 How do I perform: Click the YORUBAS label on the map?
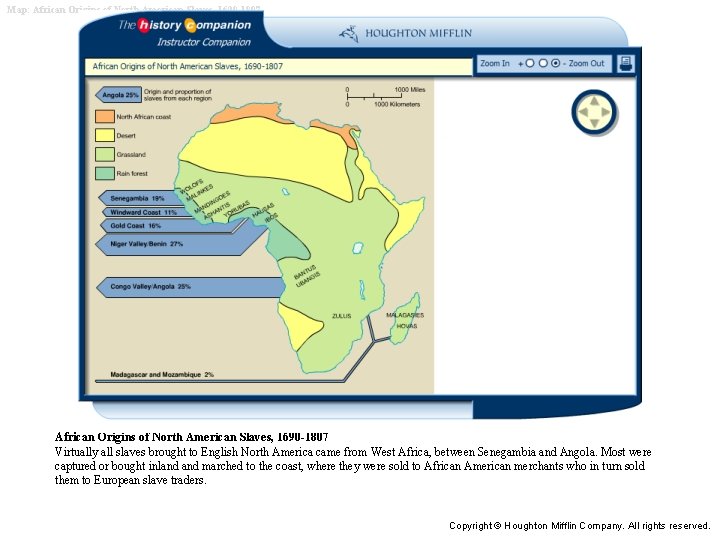point(236,208)
